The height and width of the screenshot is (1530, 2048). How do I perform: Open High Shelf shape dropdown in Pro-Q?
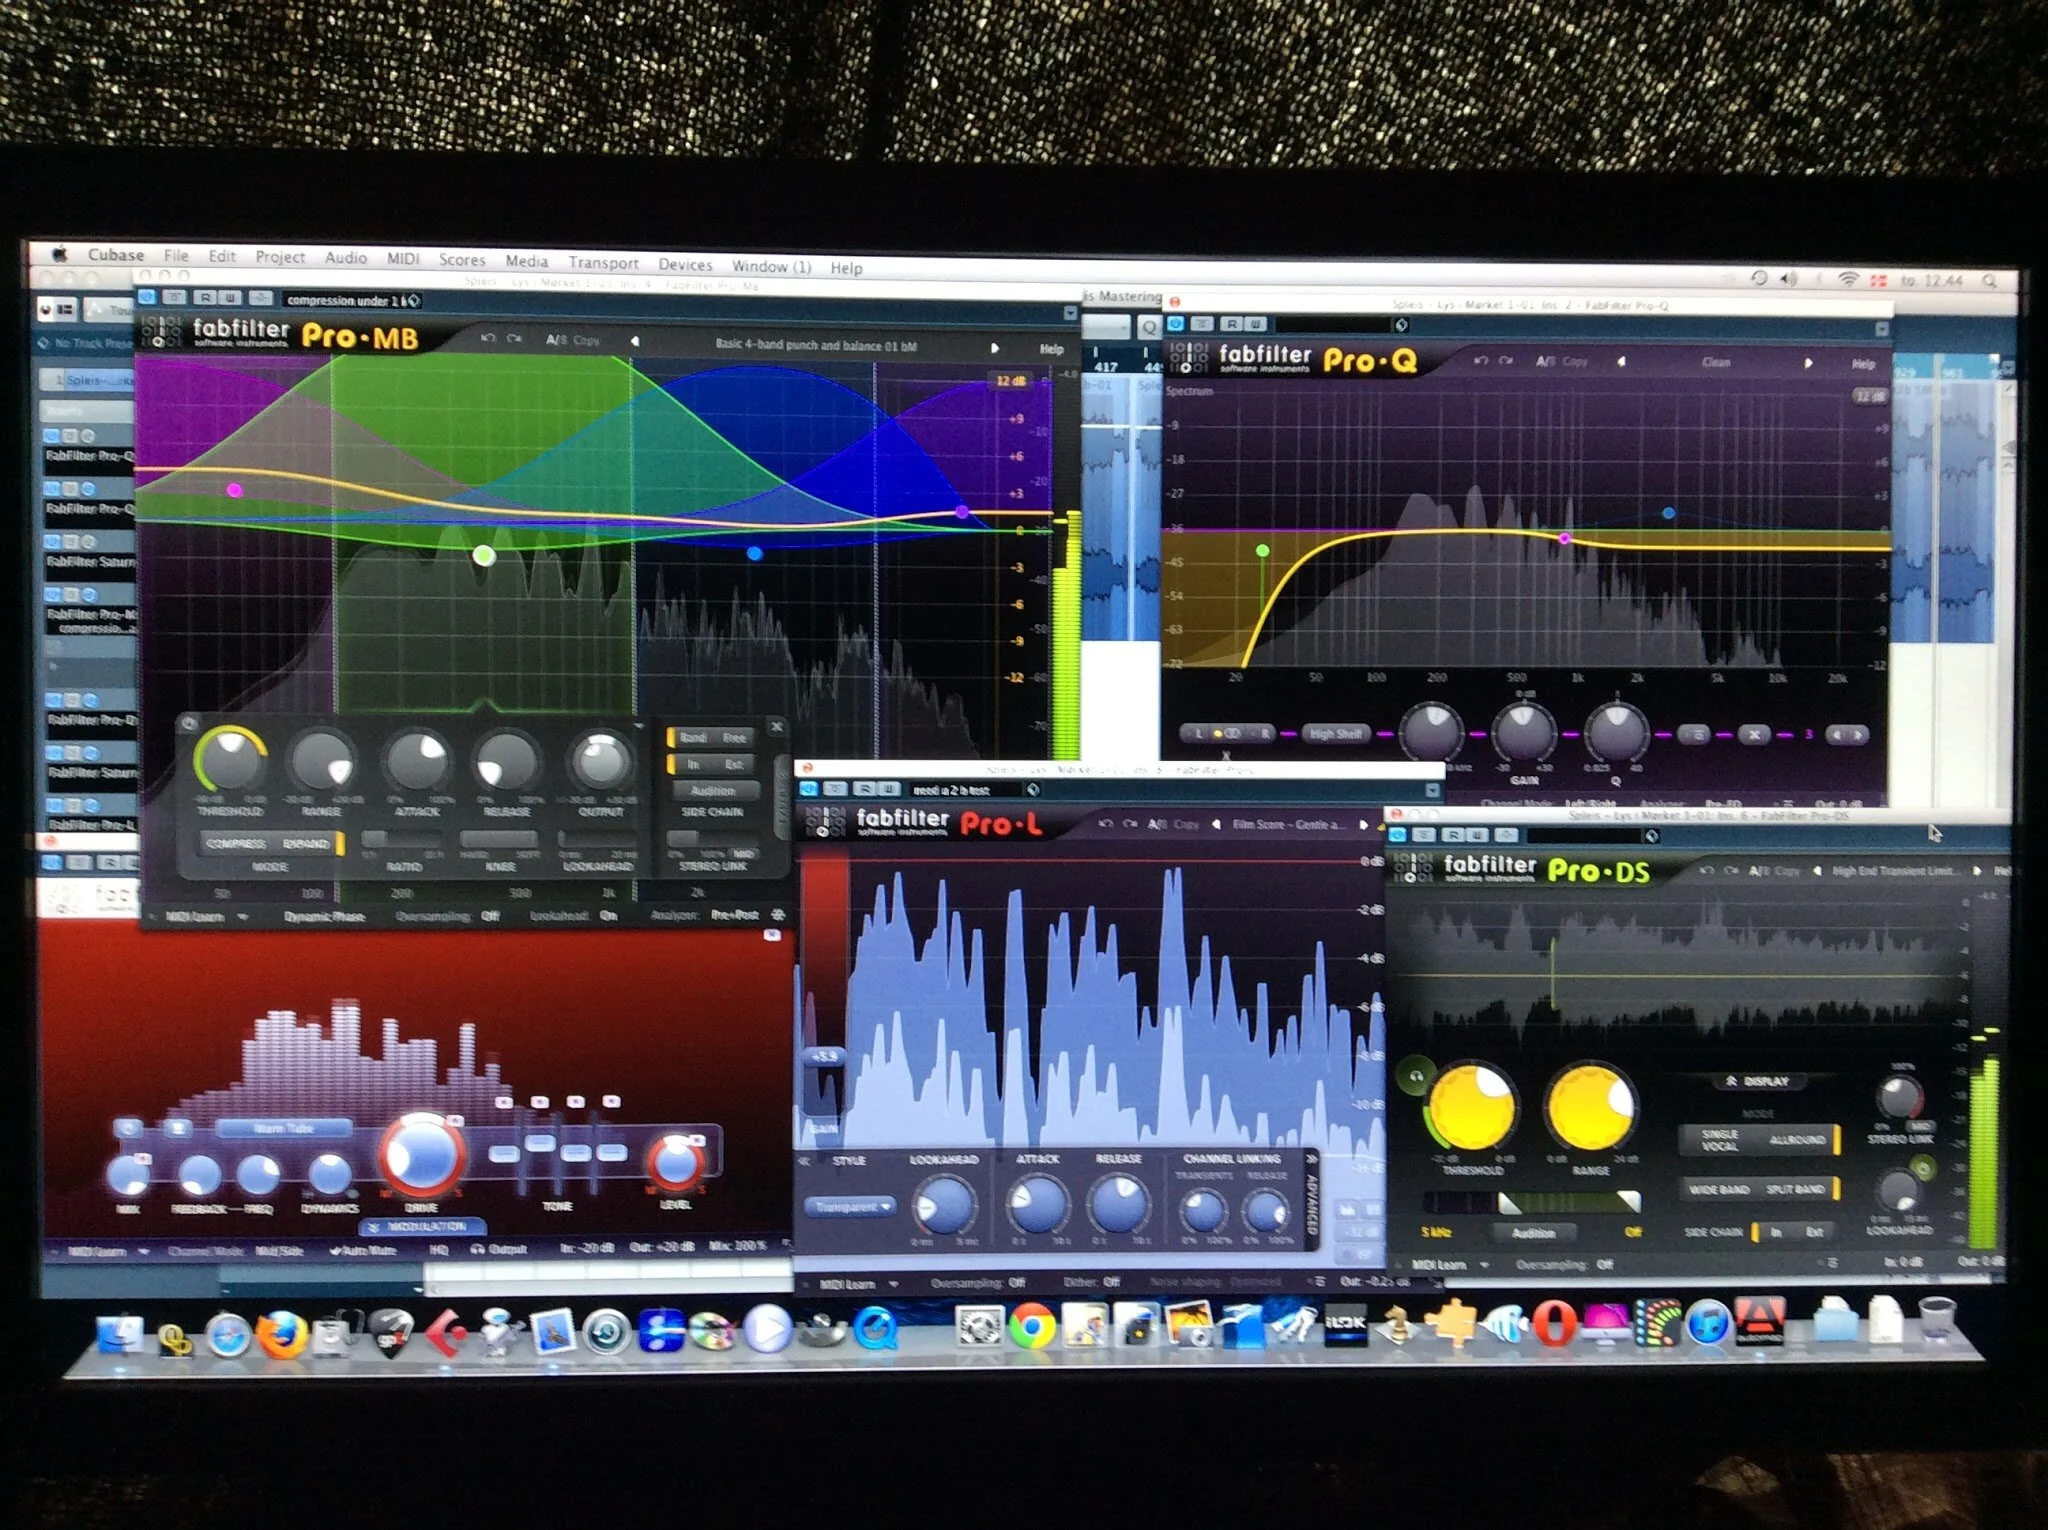coord(1336,734)
